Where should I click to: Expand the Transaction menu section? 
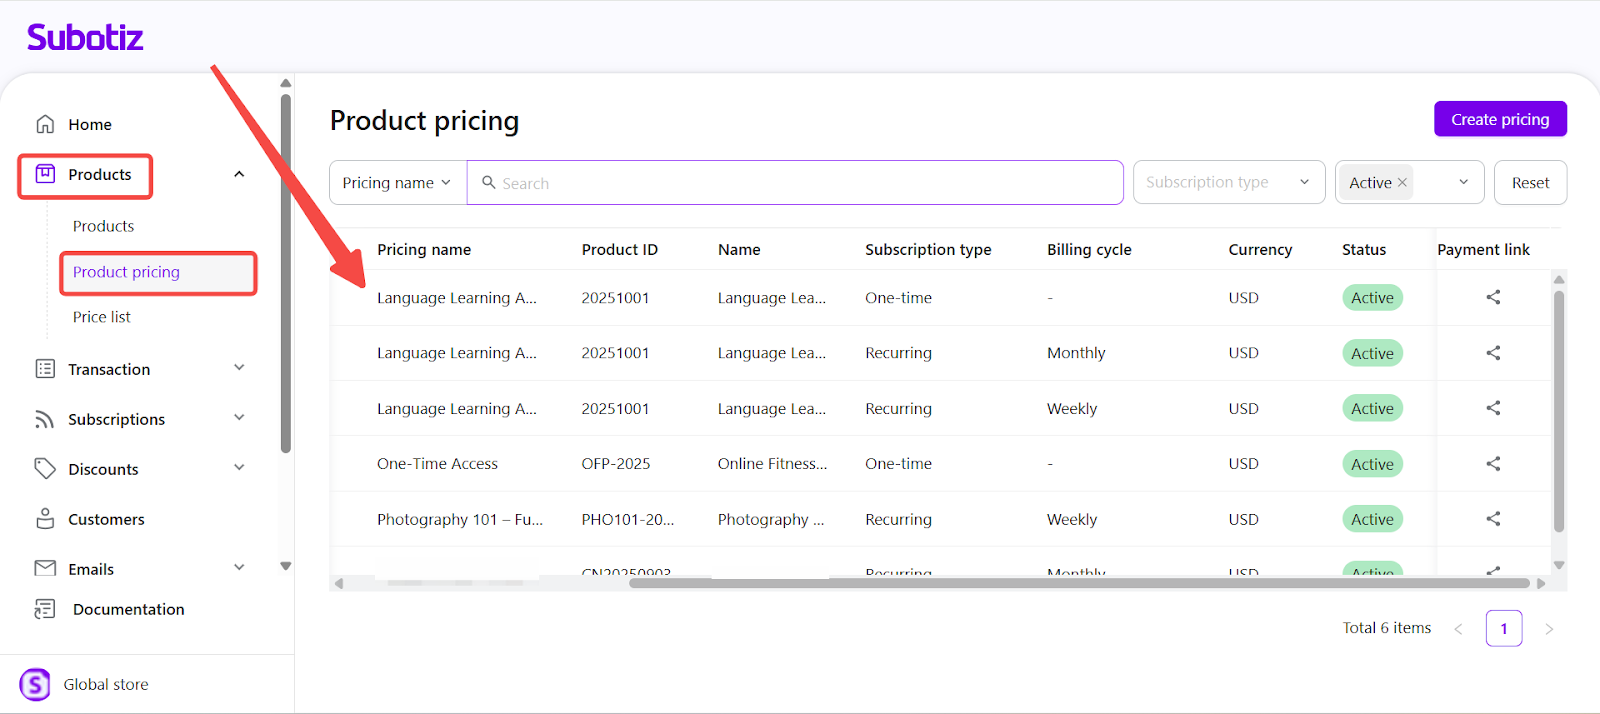tap(239, 368)
